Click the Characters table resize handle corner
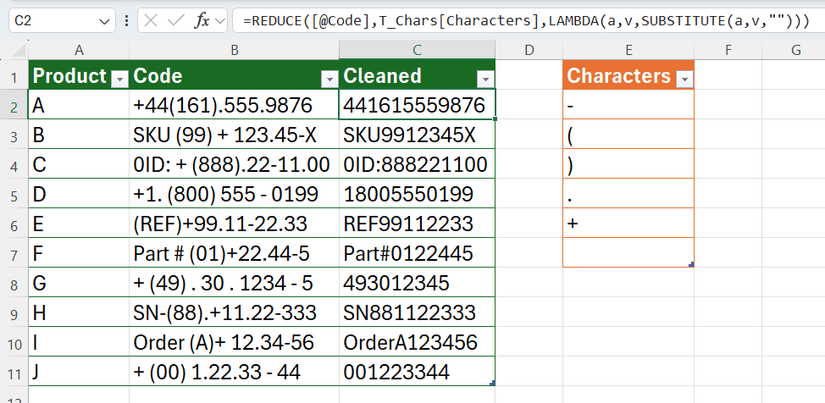Viewport: 825px width, 403px height. coord(691,265)
